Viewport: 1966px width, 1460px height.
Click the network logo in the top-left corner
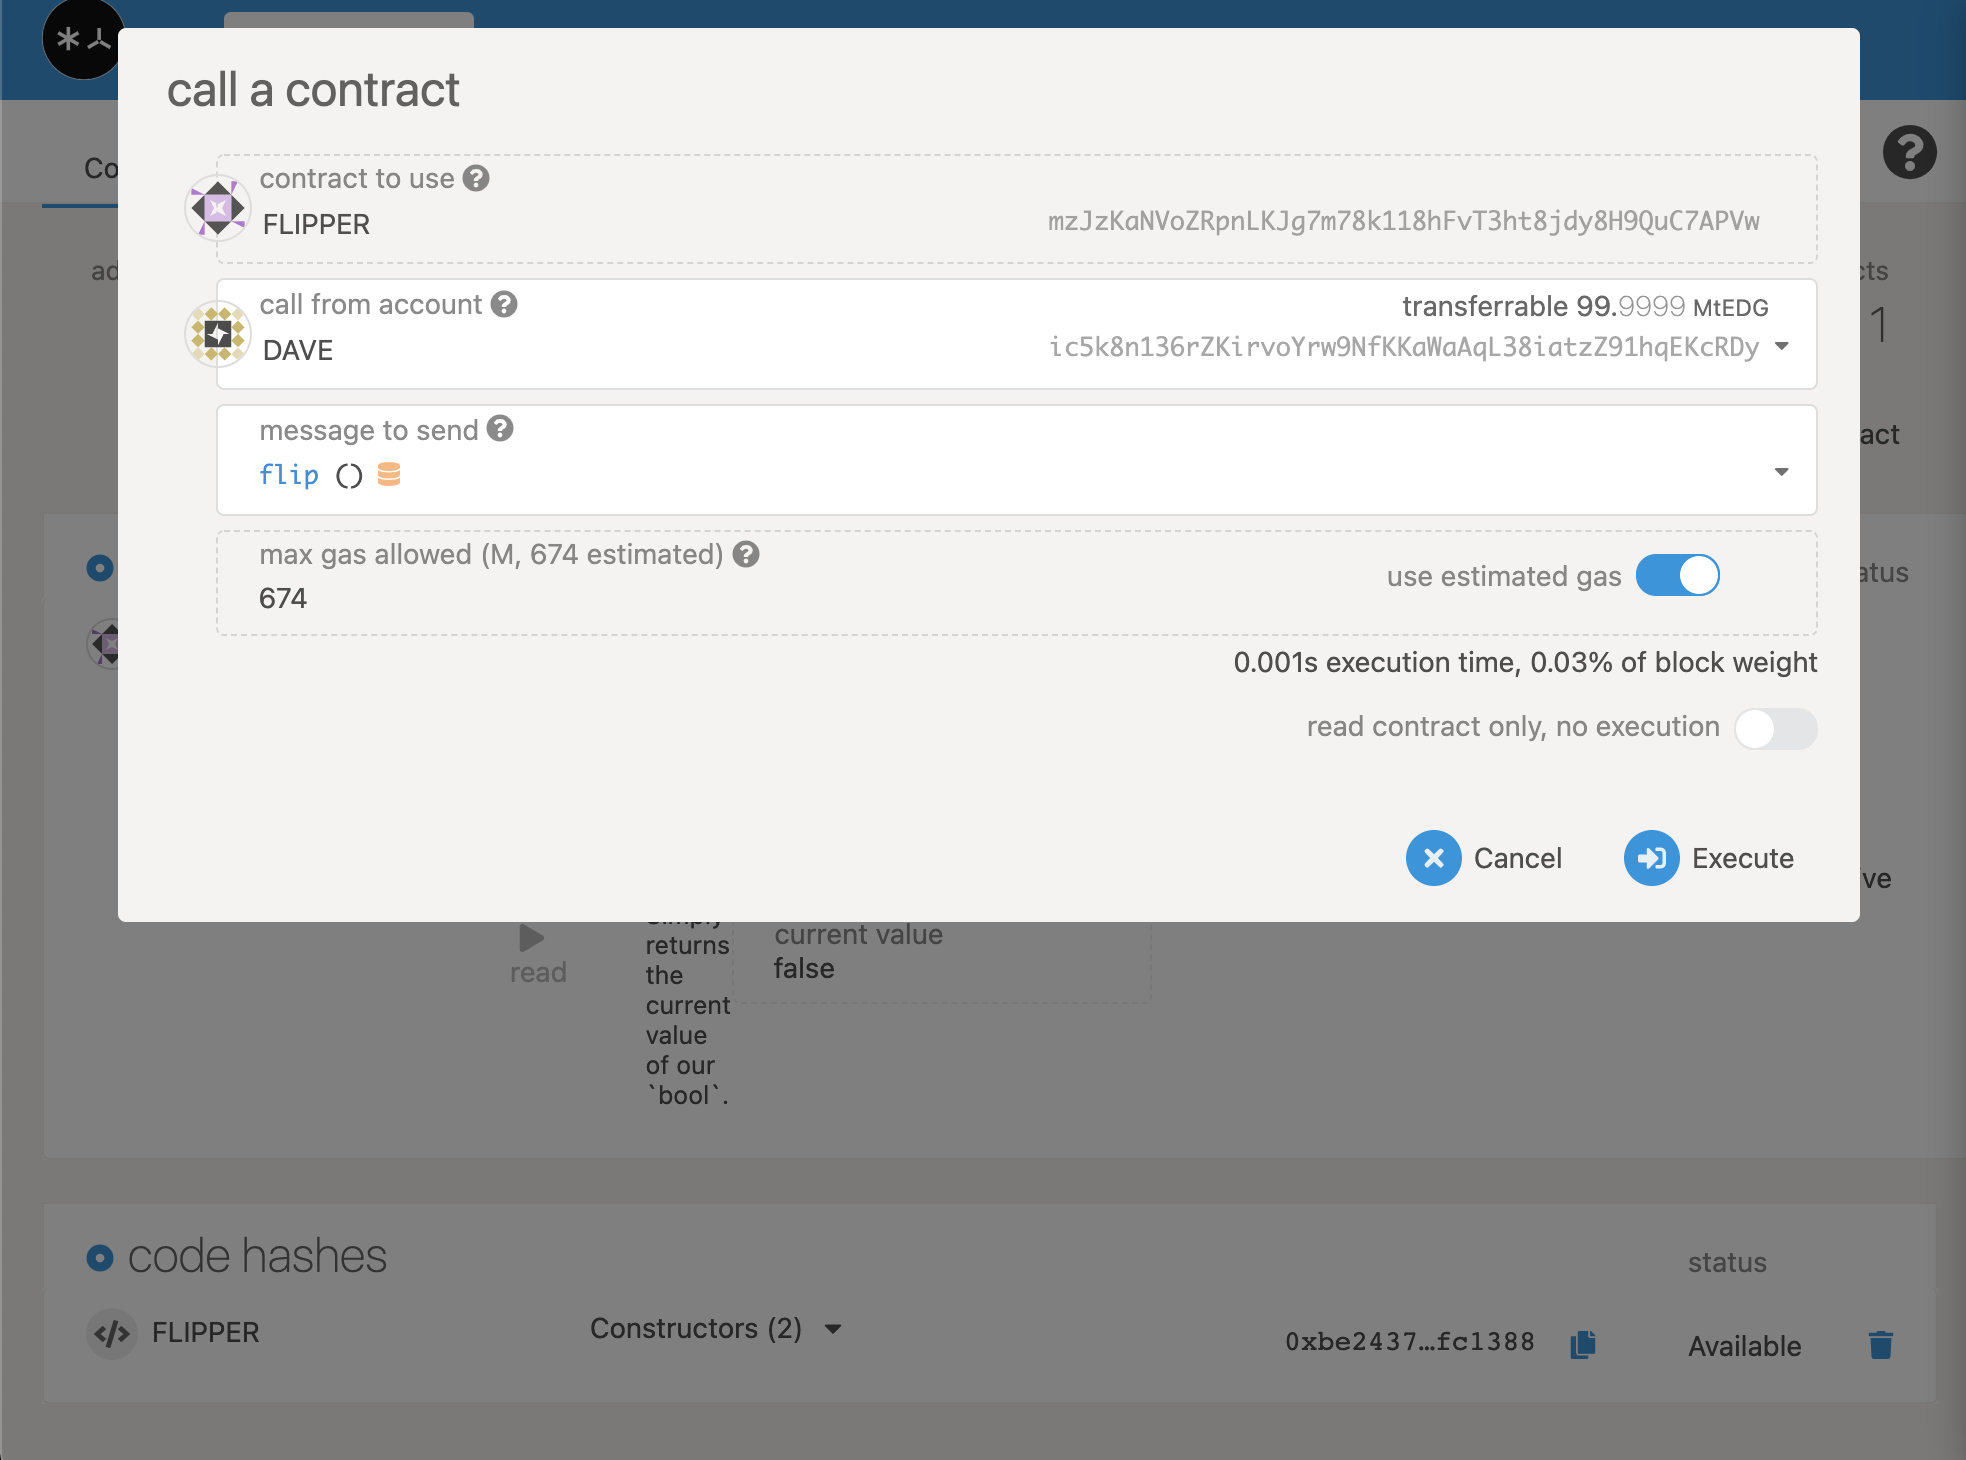83,40
